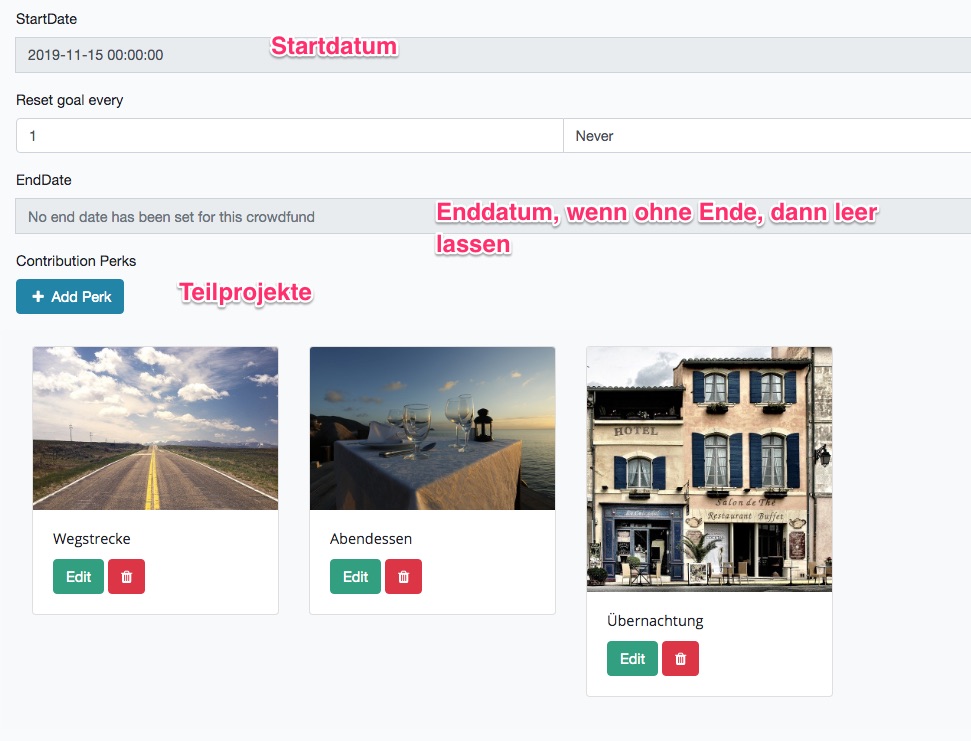Open the Never reset interval dropdown
This screenshot has height=741, width=971.
tap(767, 136)
